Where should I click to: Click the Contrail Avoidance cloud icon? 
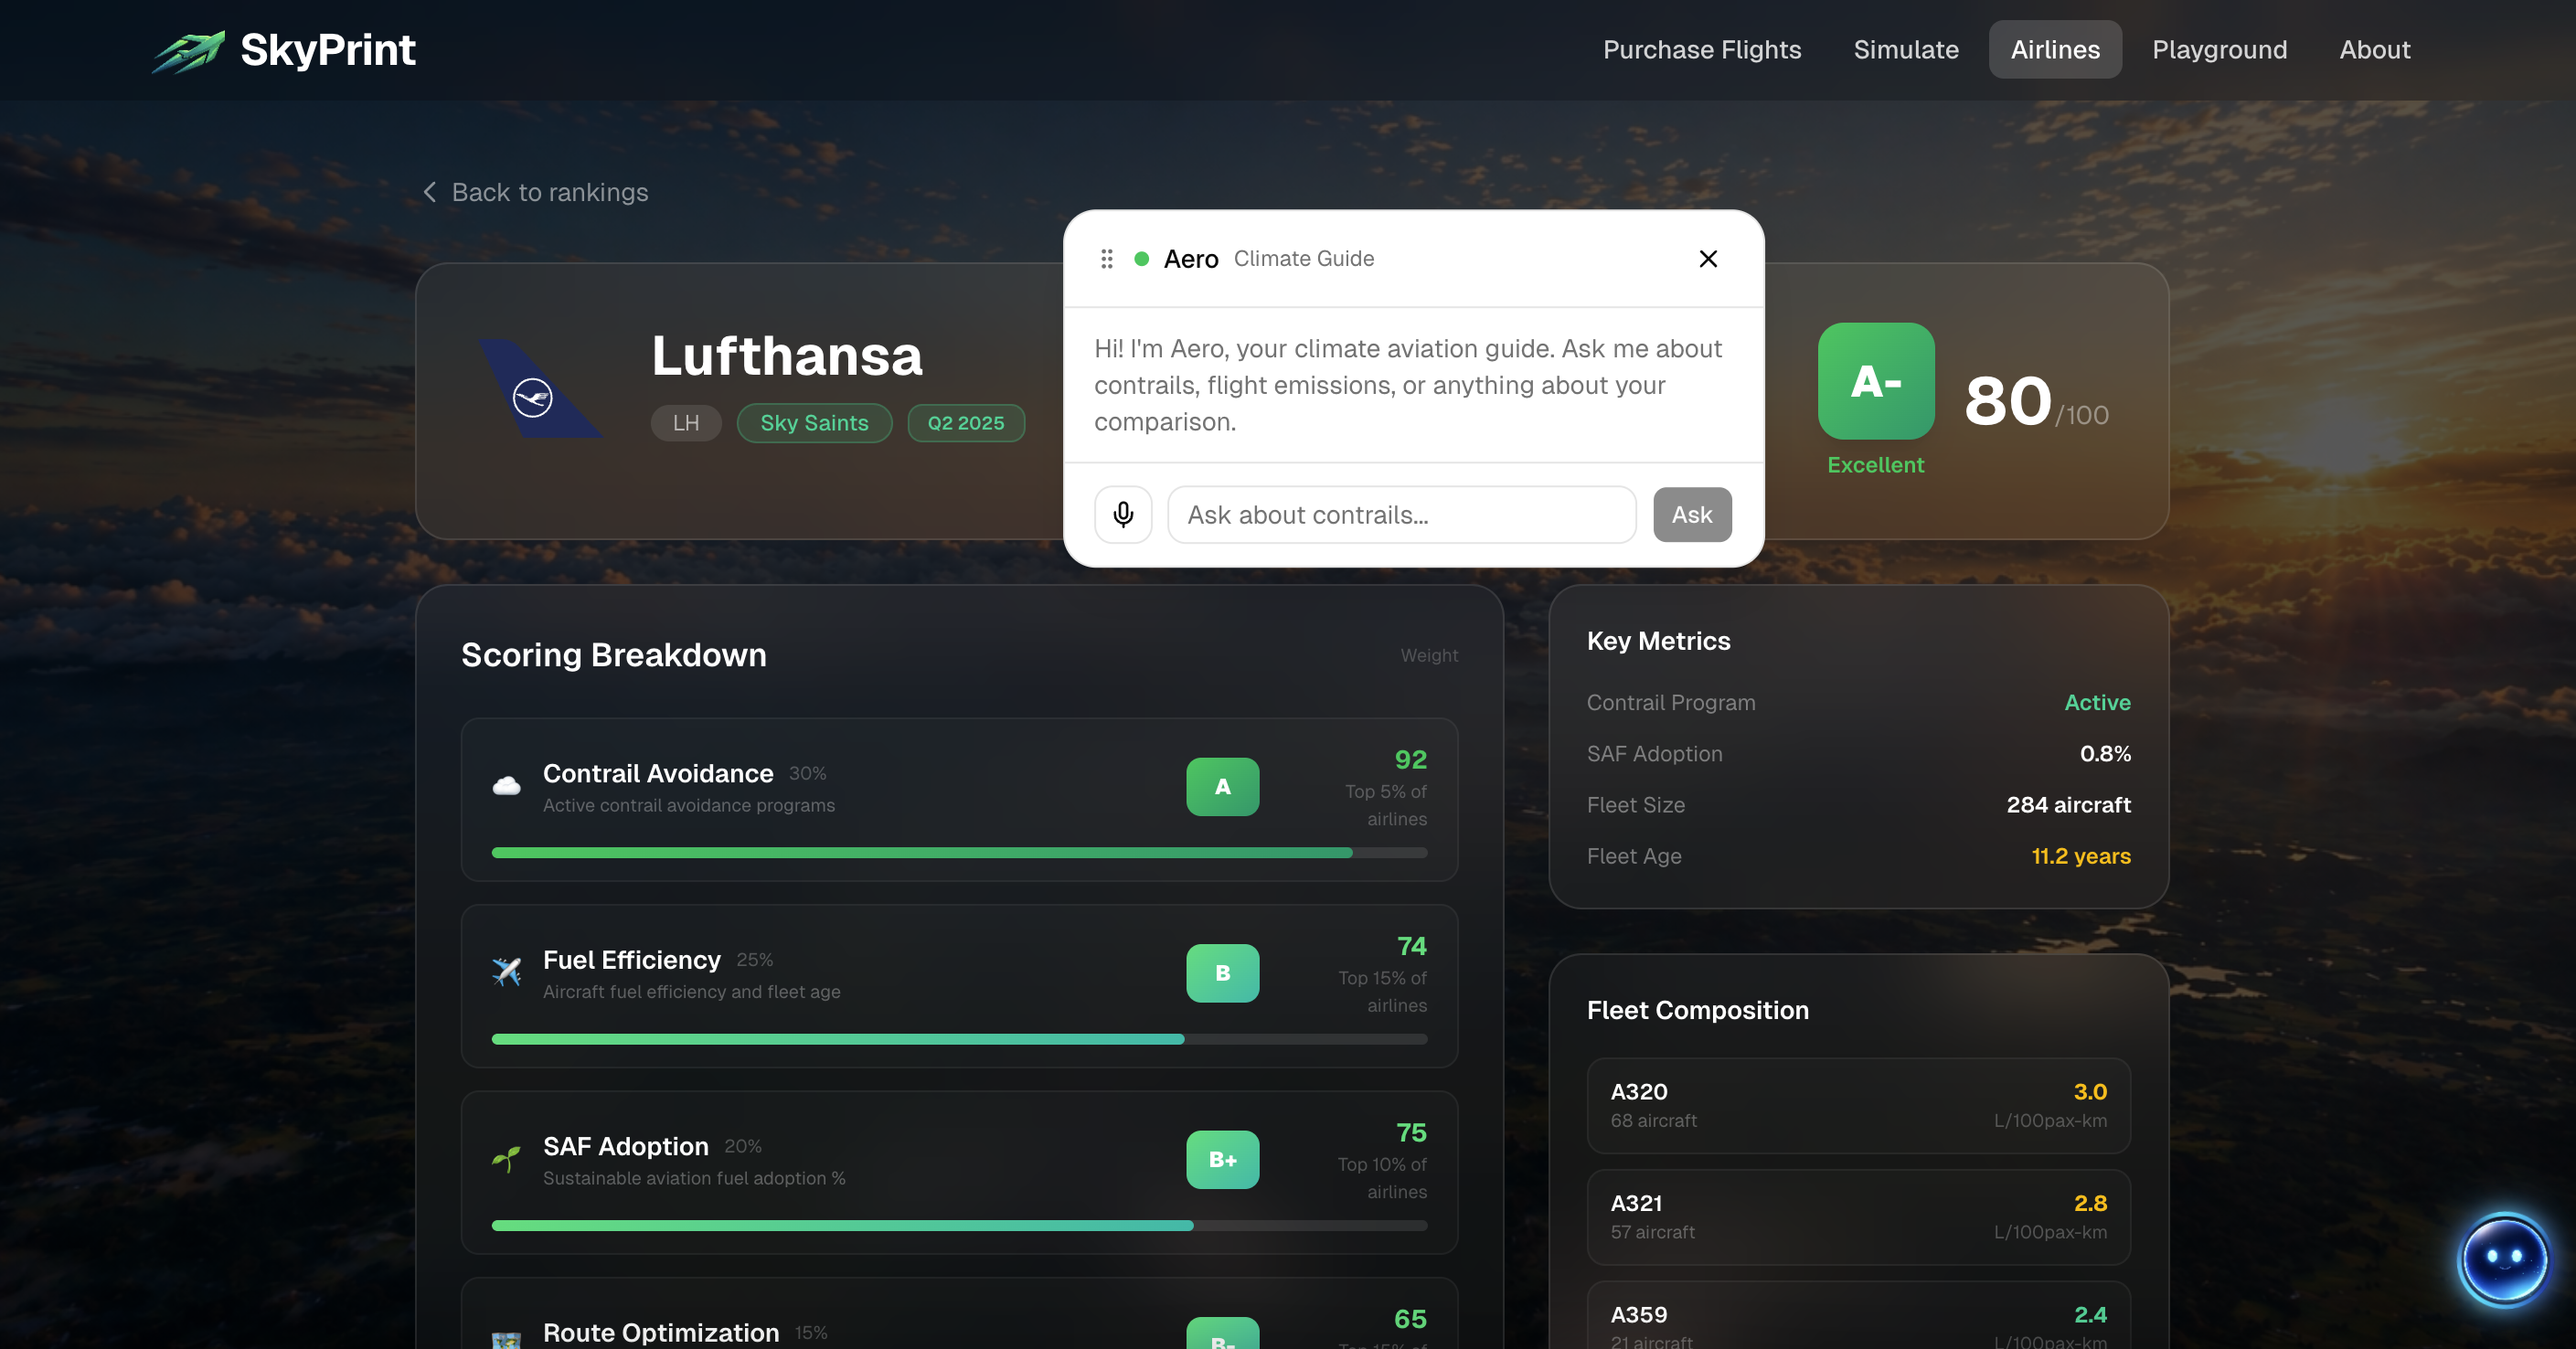tap(507, 786)
